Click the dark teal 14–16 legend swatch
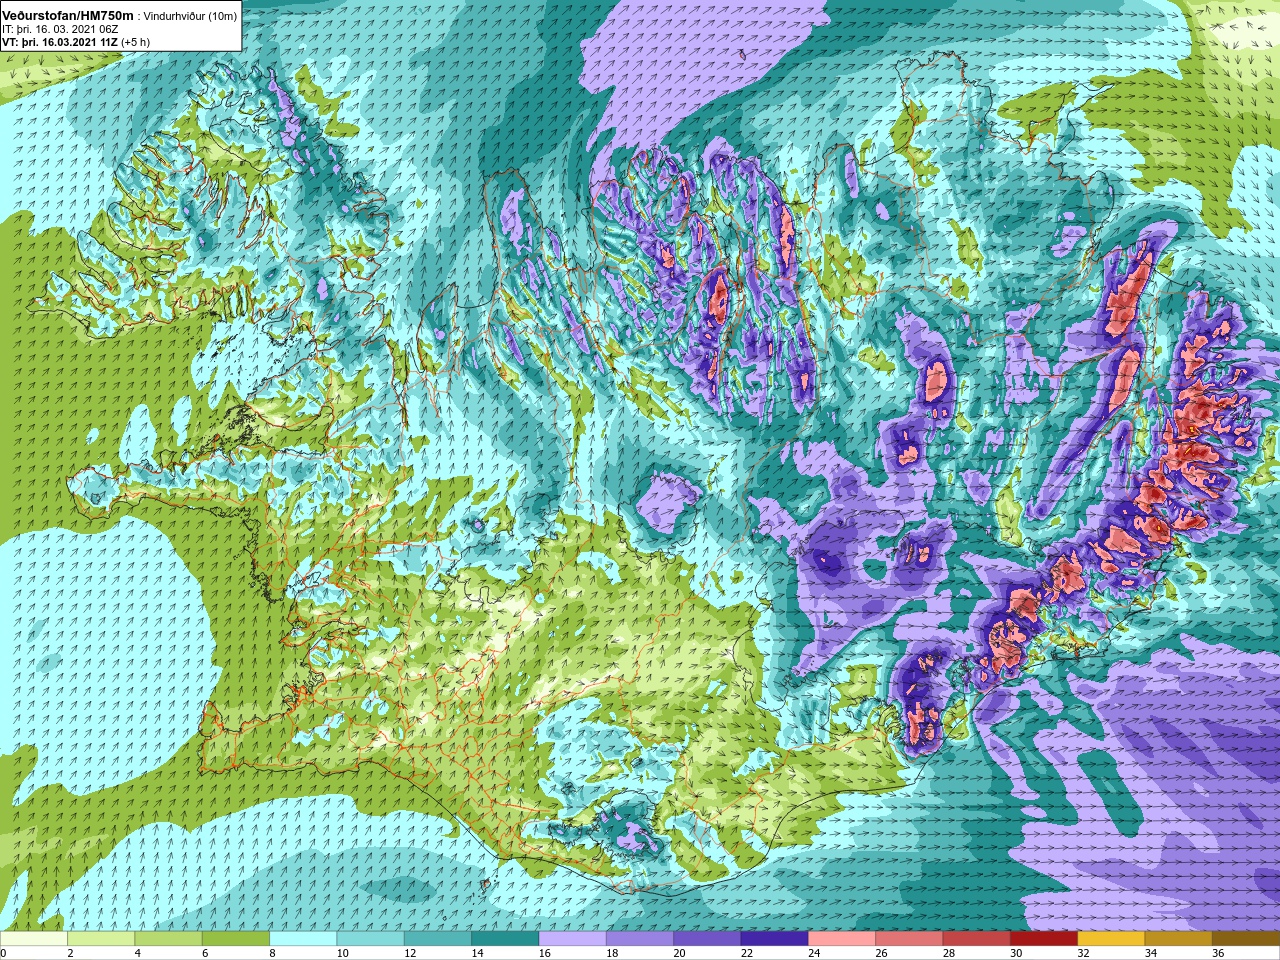This screenshot has width=1280, height=960. coord(505,938)
